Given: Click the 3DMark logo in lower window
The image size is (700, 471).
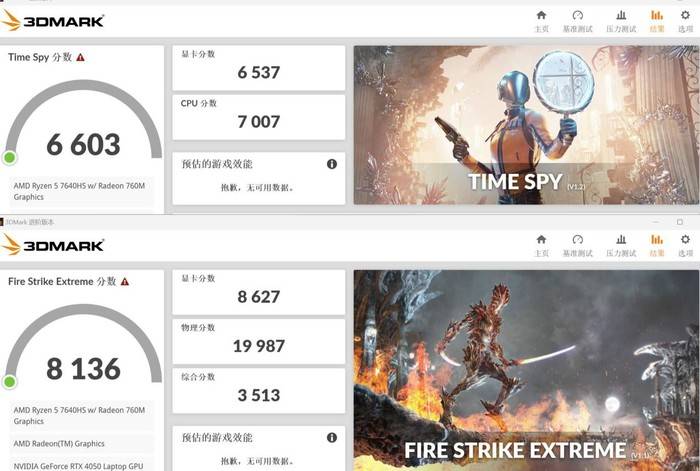Looking at the screenshot, I should [53, 245].
